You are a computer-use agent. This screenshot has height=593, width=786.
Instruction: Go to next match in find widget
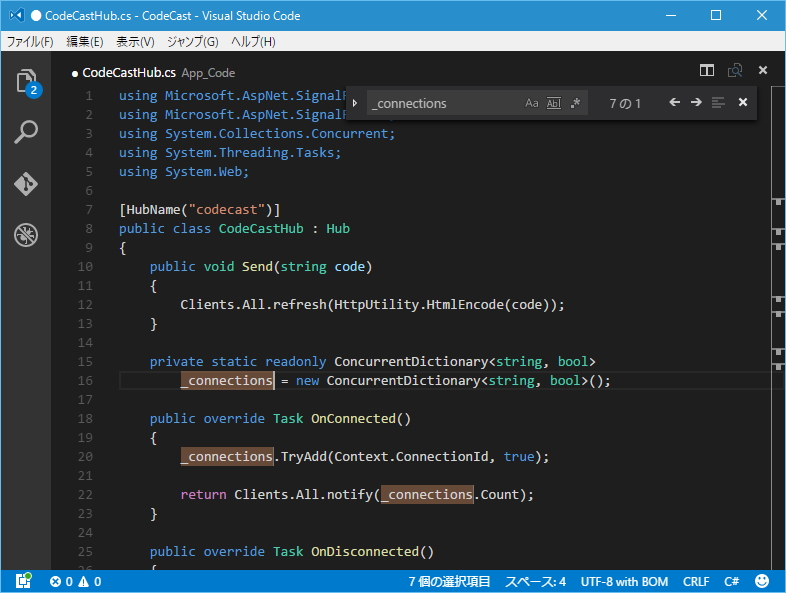tap(696, 103)
